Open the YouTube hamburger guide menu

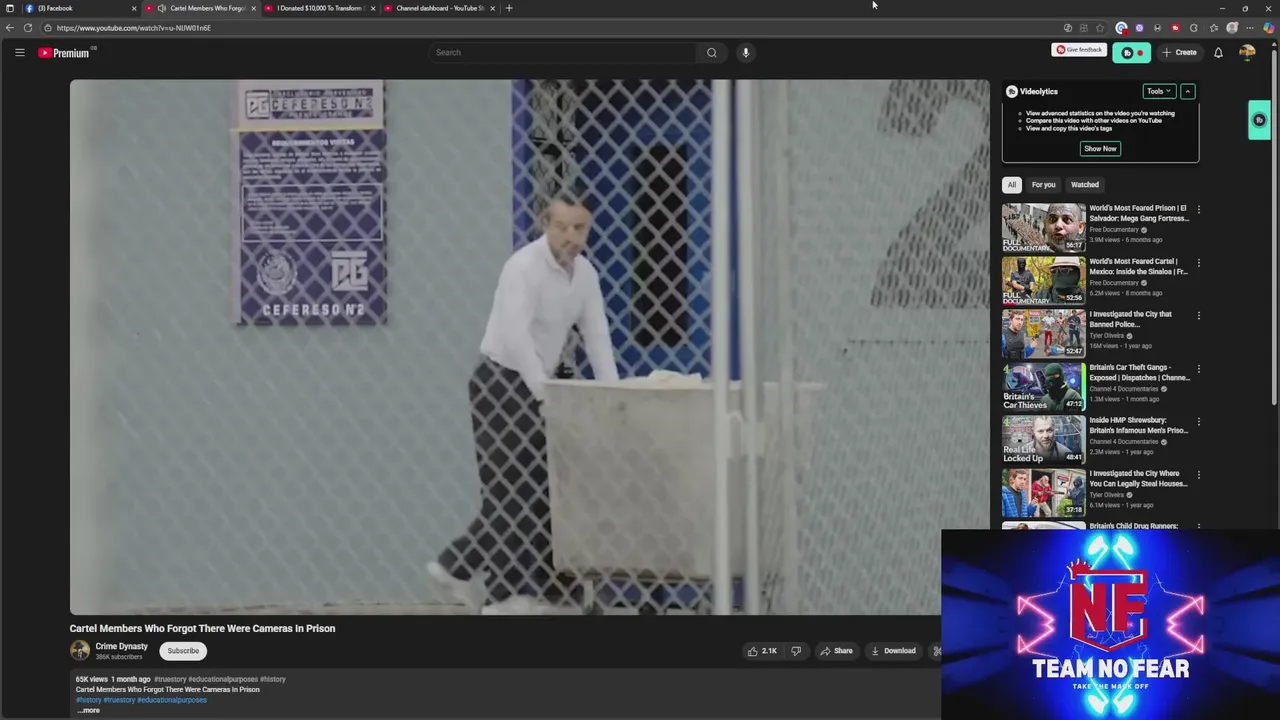click(19, 52)
